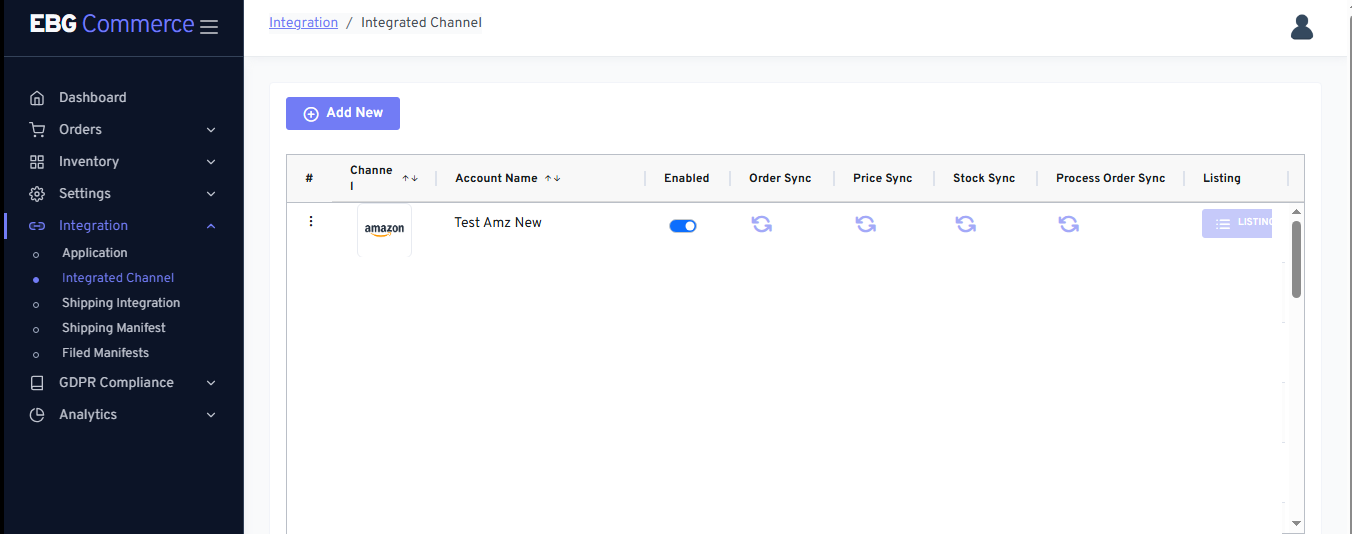Open the user profile avatar icon
The height and width of the screenshot is (534, 1352).
pyautogui.click(x=1301, y=27)
